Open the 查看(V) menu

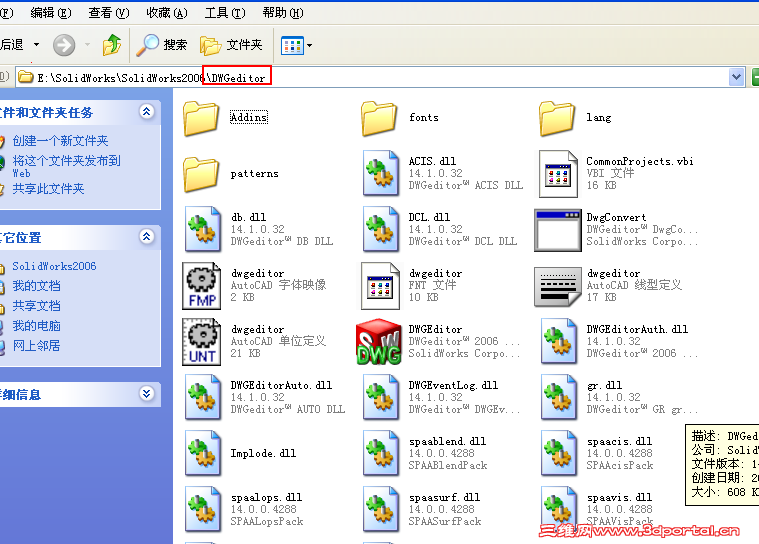click(x=109, y=13)
